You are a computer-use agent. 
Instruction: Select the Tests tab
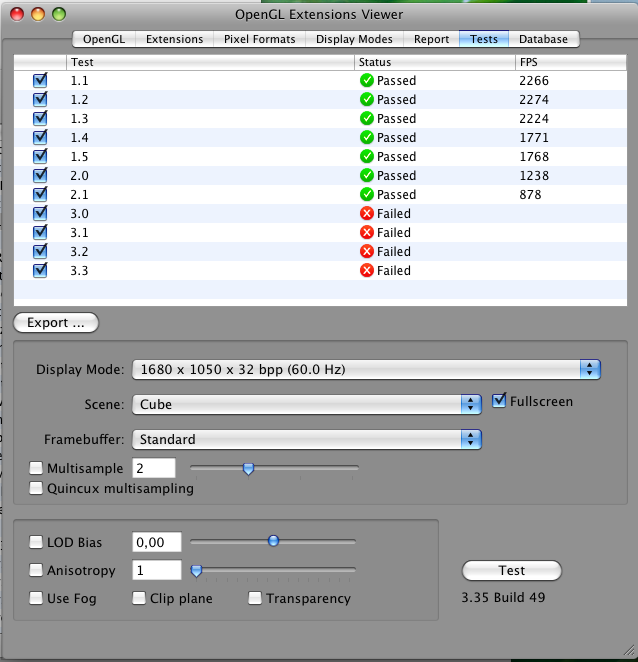tap(484, 39)
